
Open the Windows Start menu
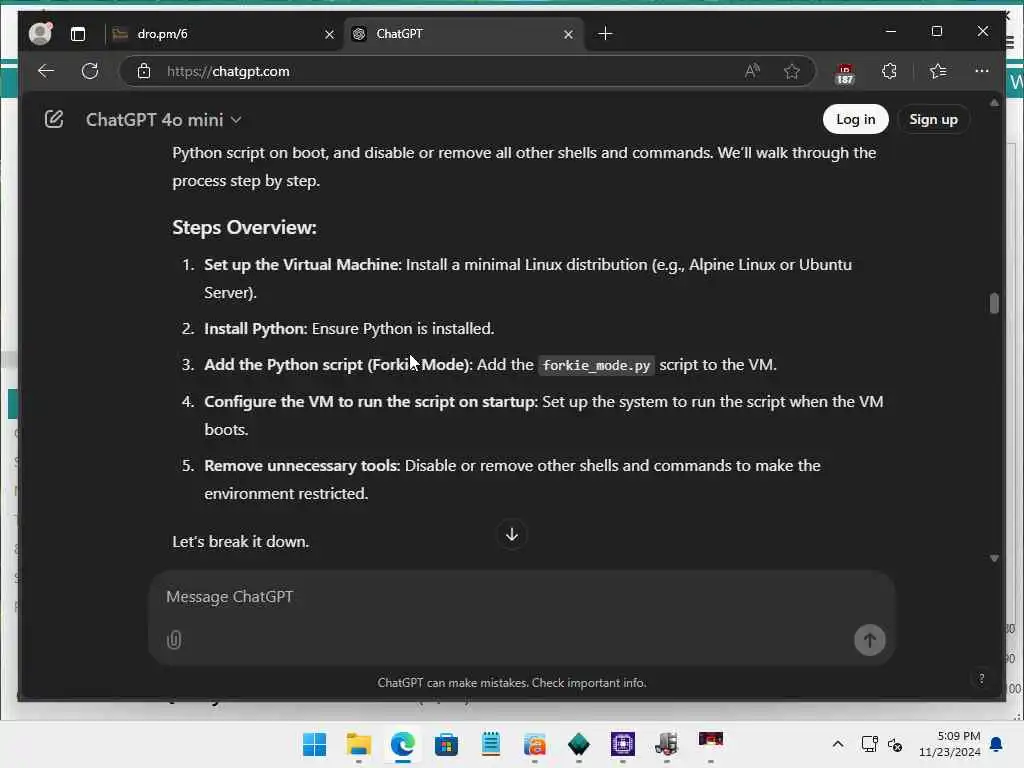pyautogui.click(x=315, y=744)
